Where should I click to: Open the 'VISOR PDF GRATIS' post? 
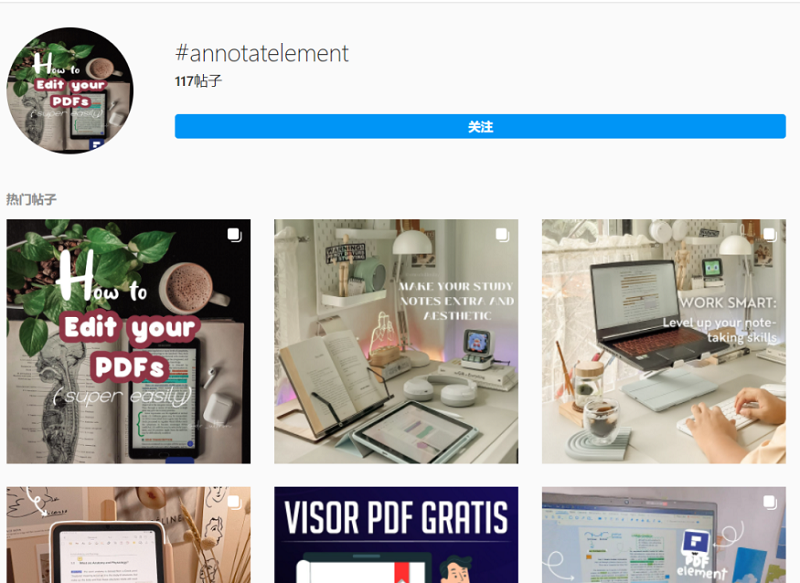coord(396,535)
